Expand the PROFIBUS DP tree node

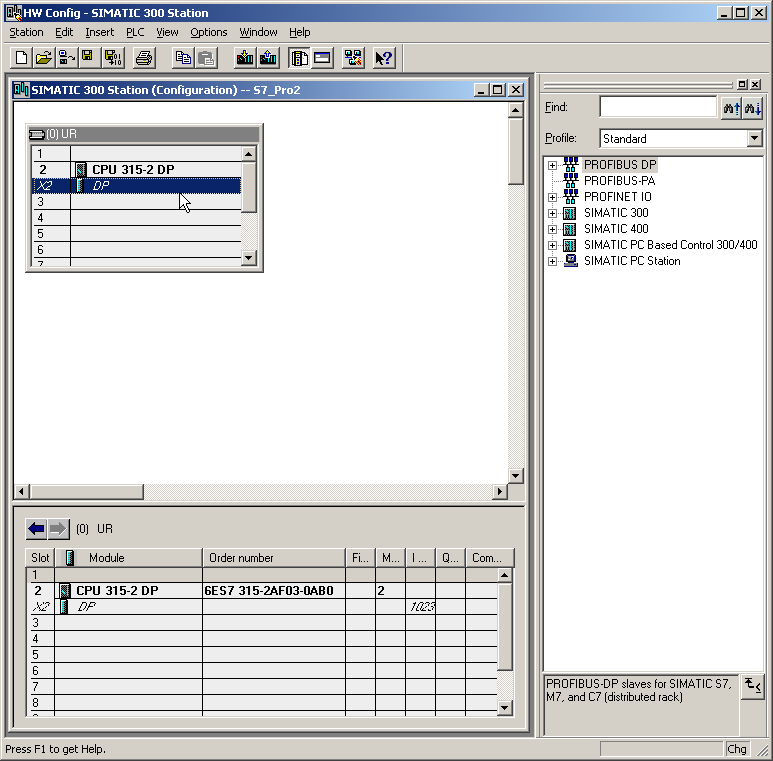tap(552, 165)
